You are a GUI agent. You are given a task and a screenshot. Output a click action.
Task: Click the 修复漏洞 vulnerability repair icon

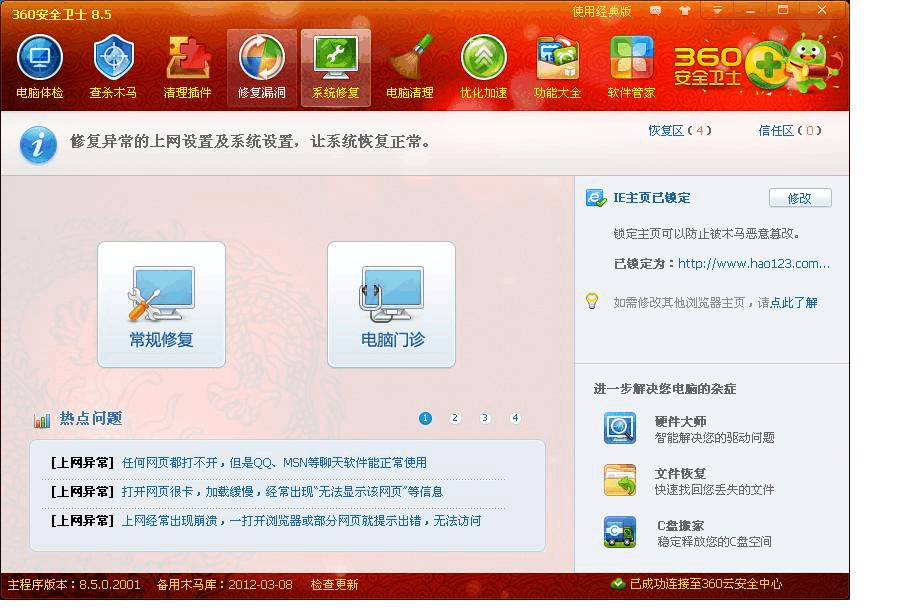261,66
